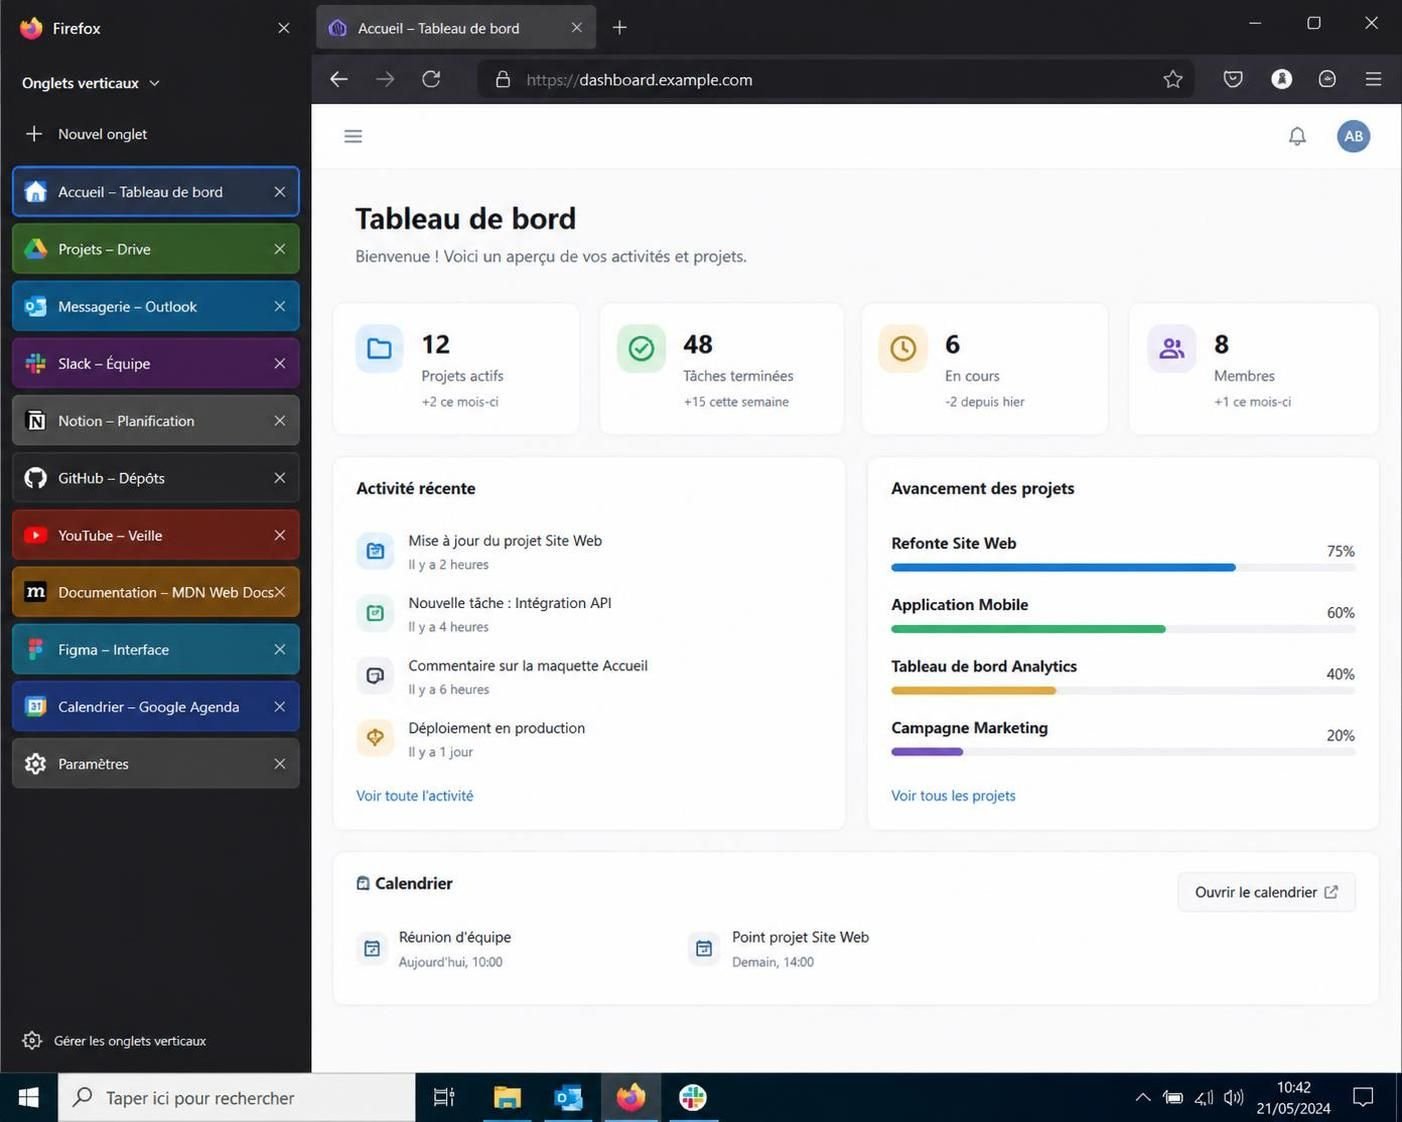Open Voir tous les projets link

pyautogui.click(x=953, y=796)
